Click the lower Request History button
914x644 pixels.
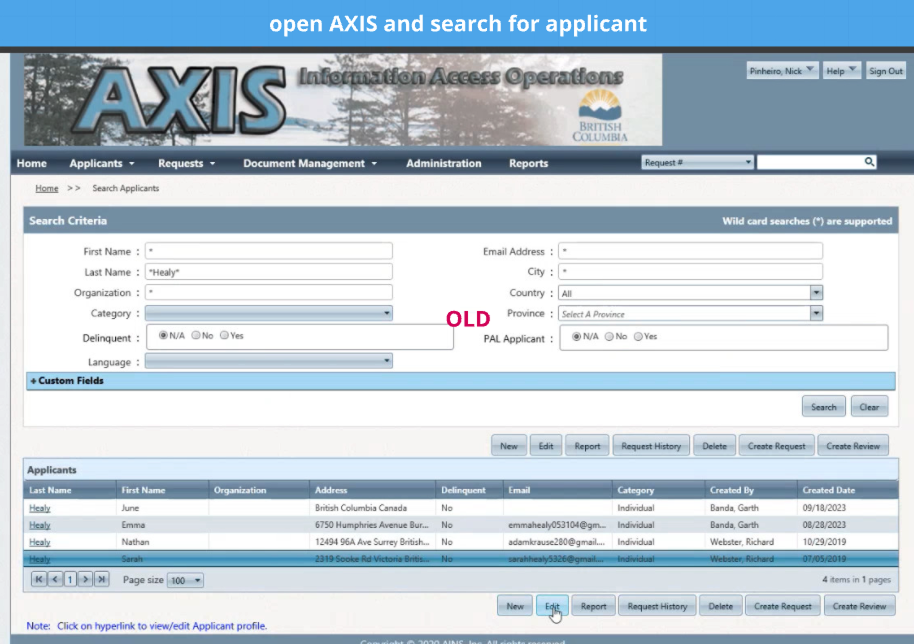click(x=658, y=606)
